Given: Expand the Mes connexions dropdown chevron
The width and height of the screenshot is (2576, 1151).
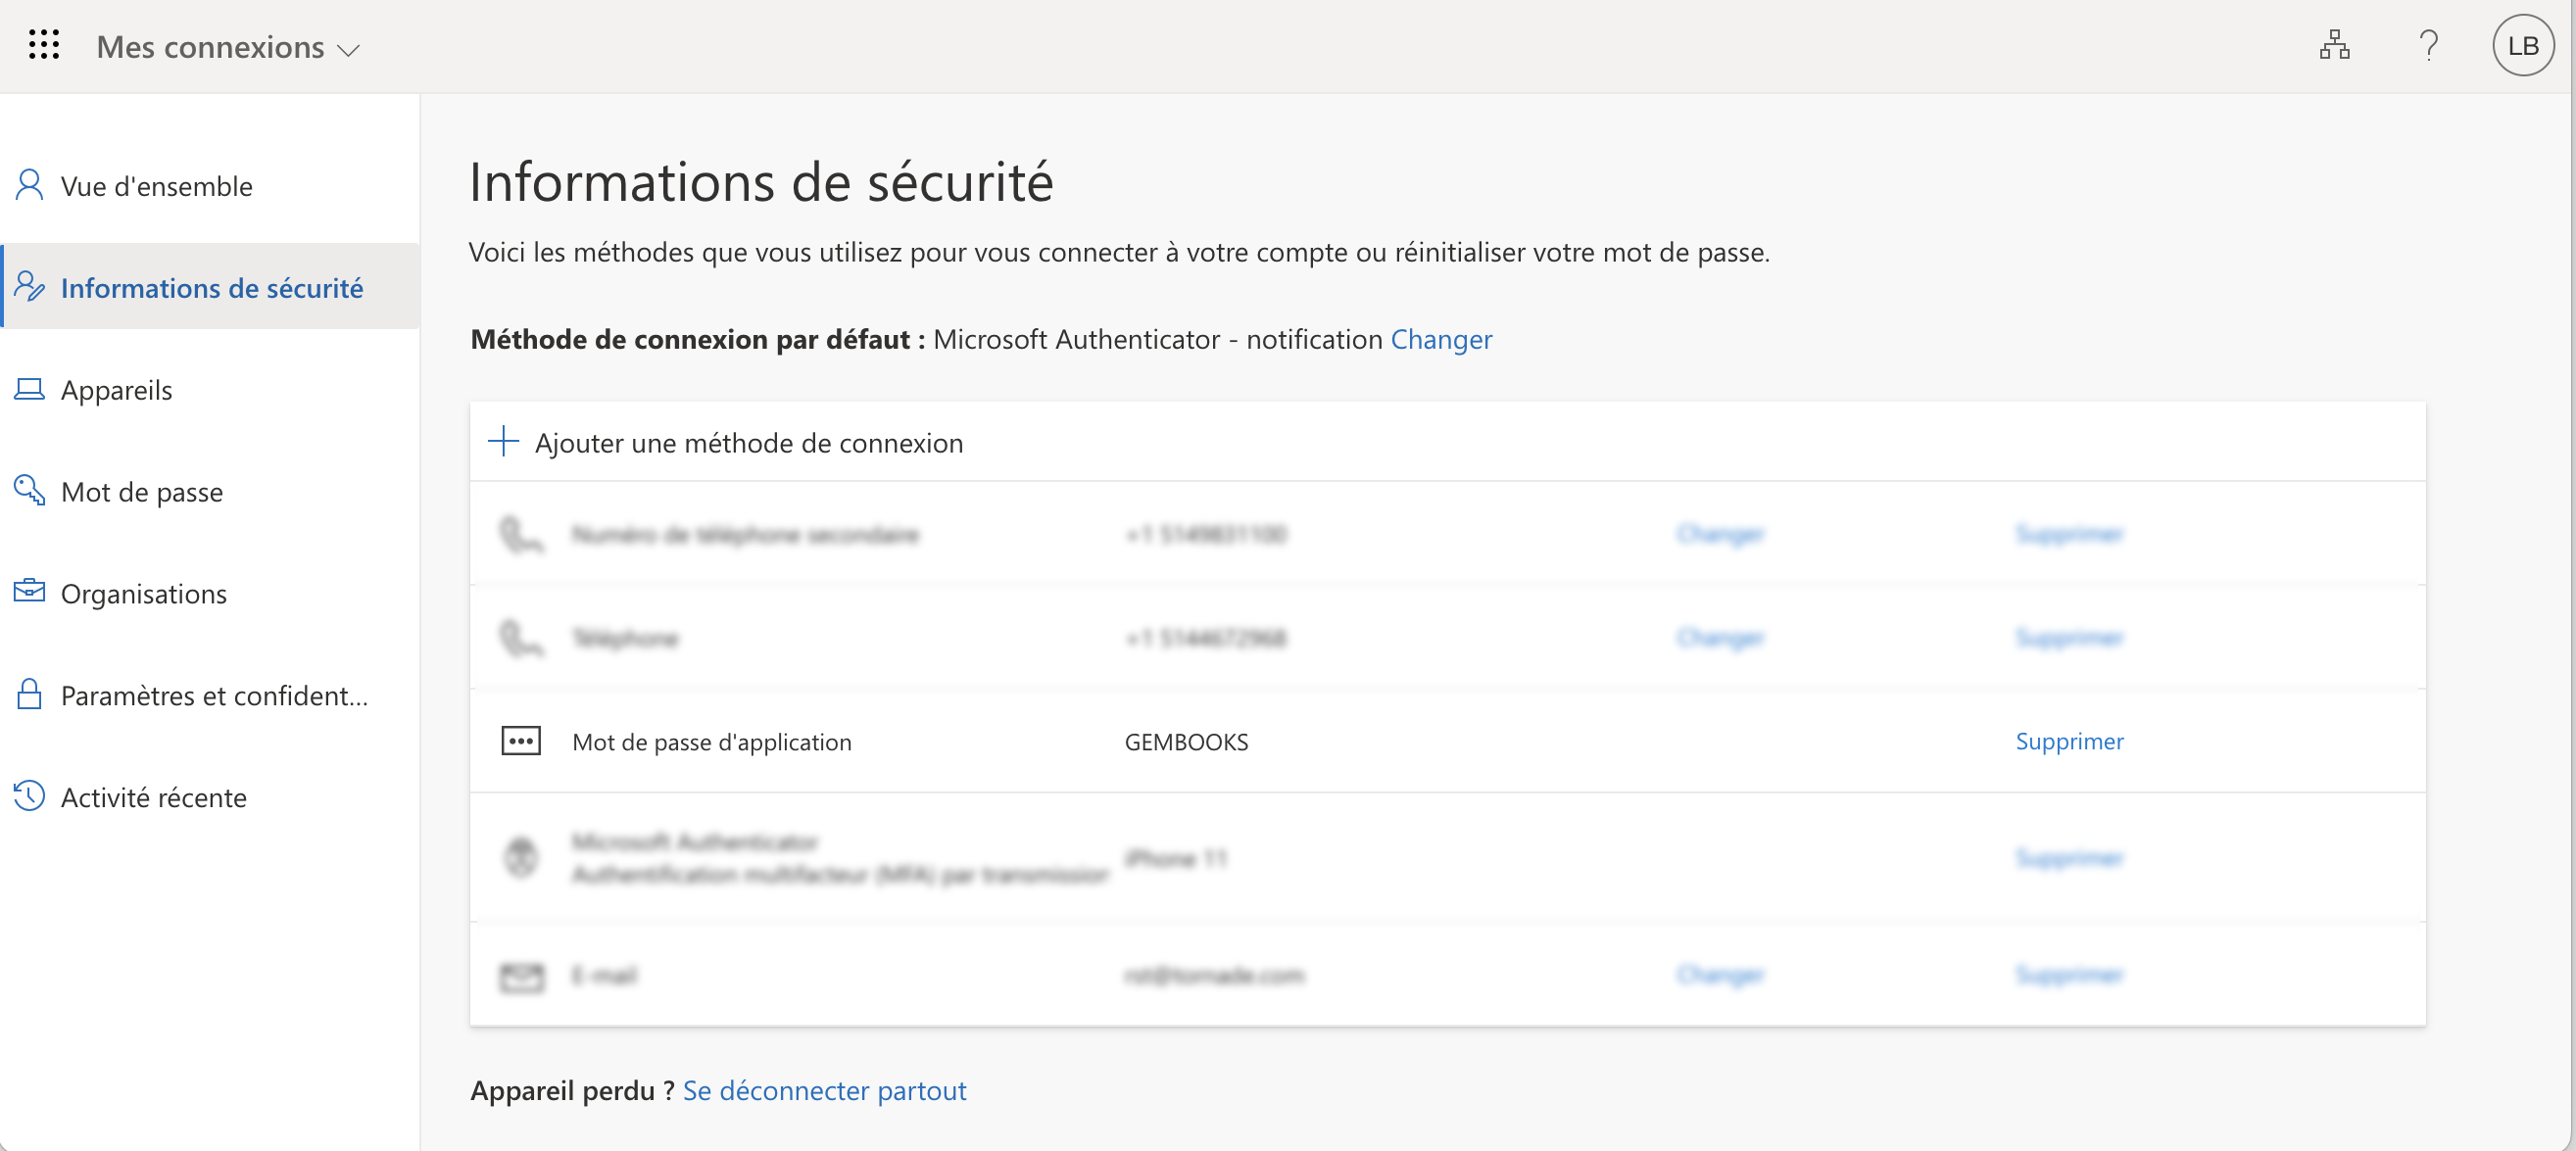Looking at the screenshot, I should [348, 50].
